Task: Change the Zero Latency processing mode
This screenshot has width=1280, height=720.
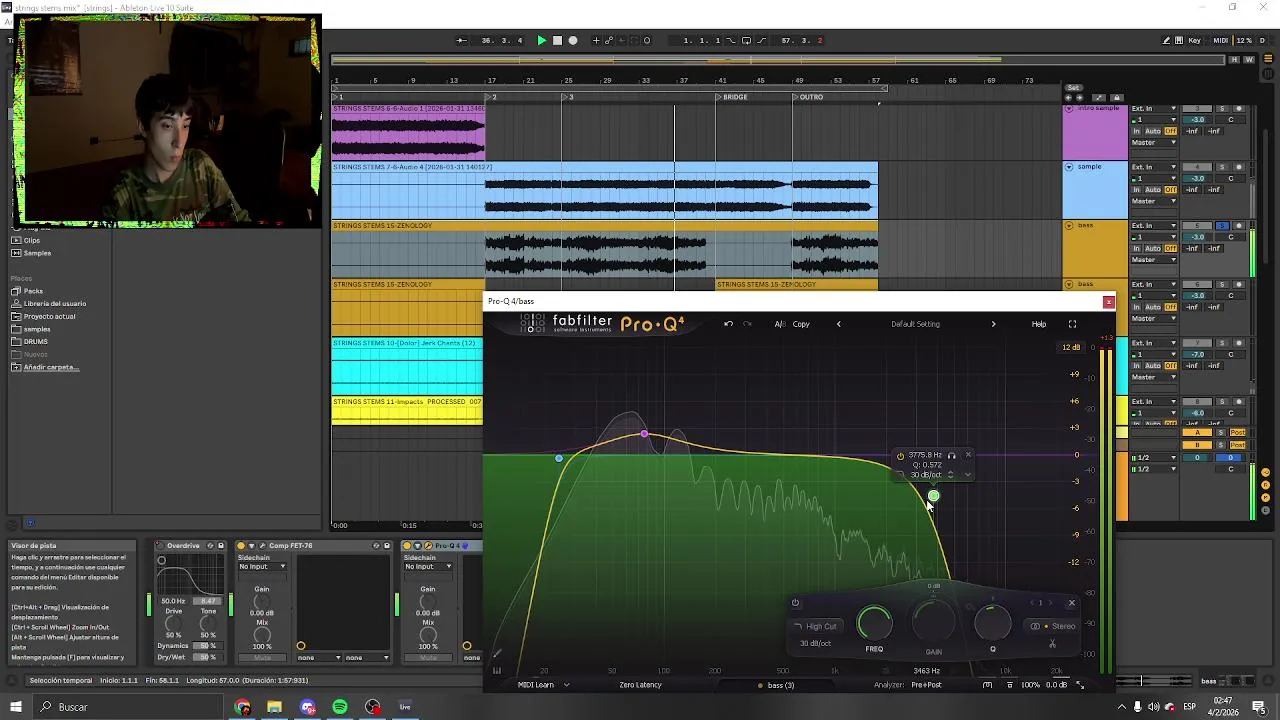Action: [640, 685]
